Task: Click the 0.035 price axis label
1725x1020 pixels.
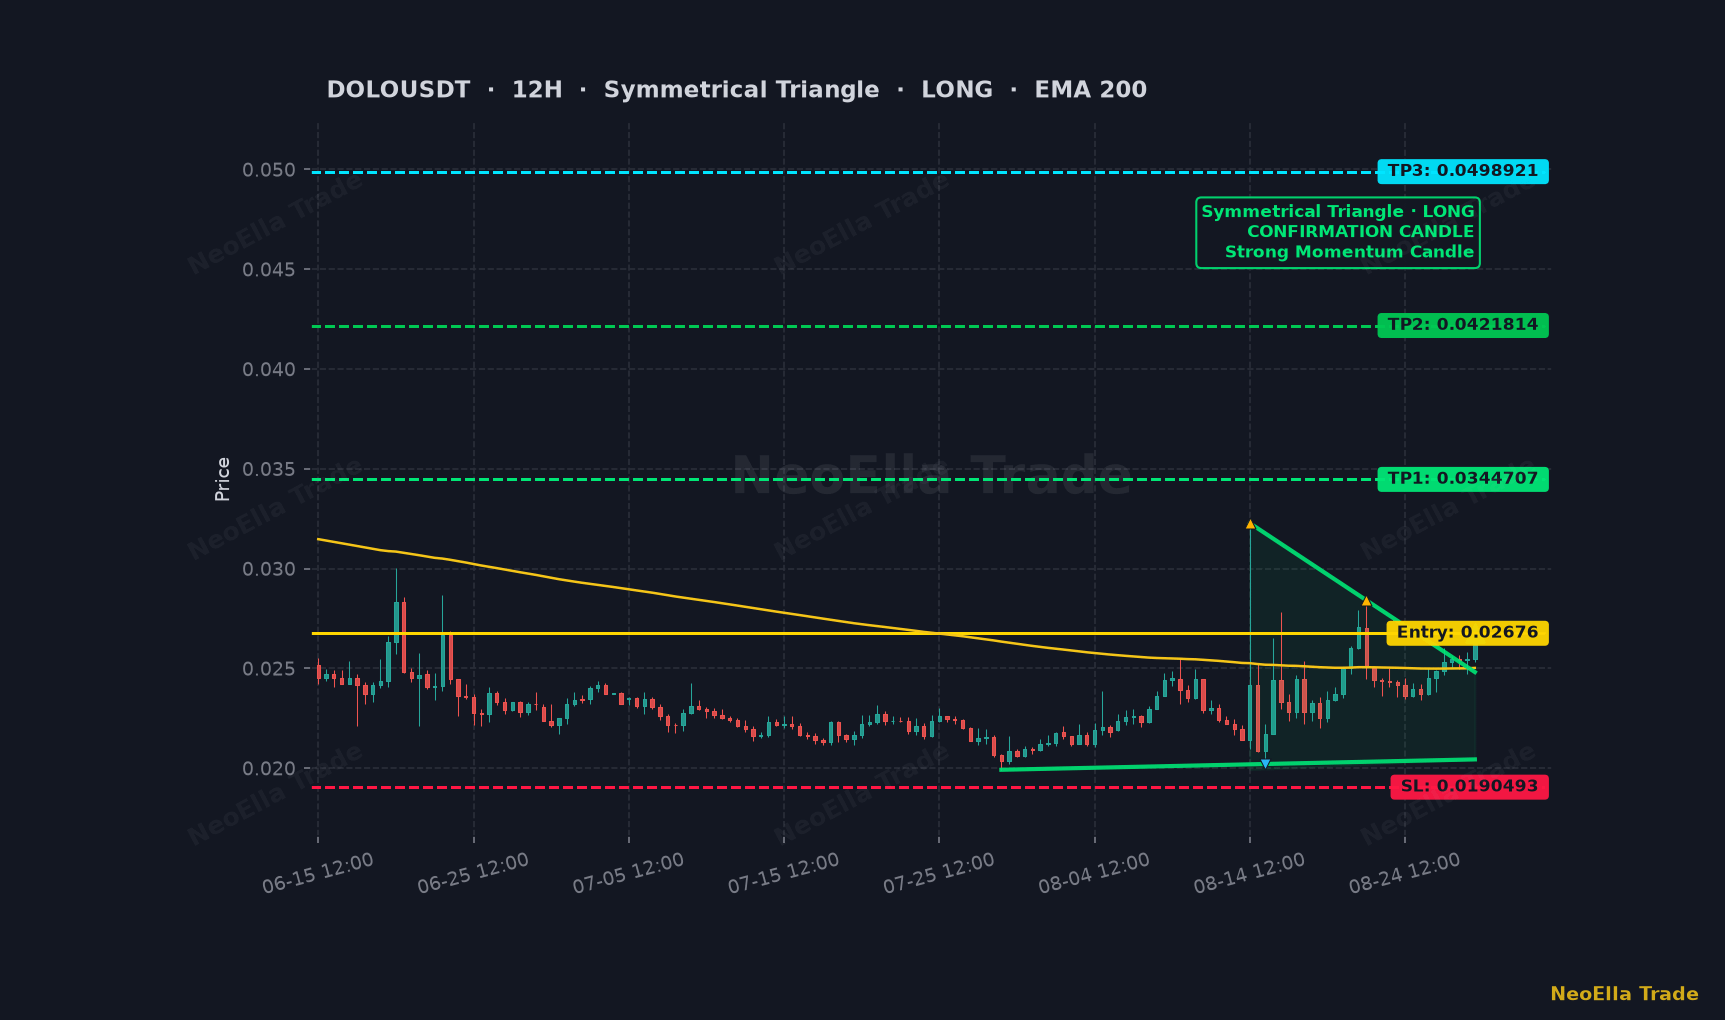Action: click(x=269, y=469)
